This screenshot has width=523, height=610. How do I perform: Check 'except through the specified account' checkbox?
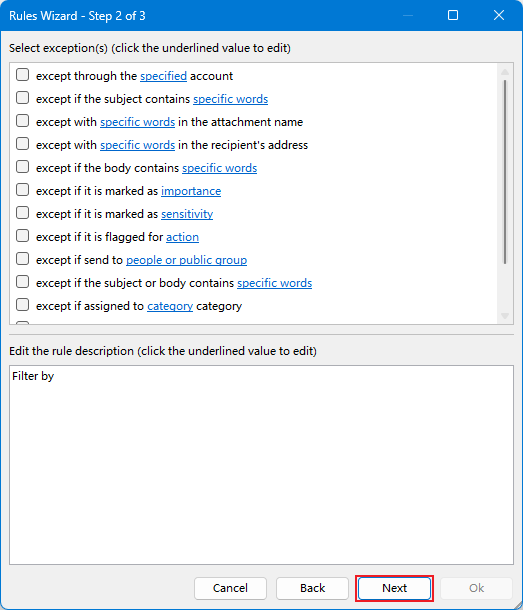[x=23, y=75]
